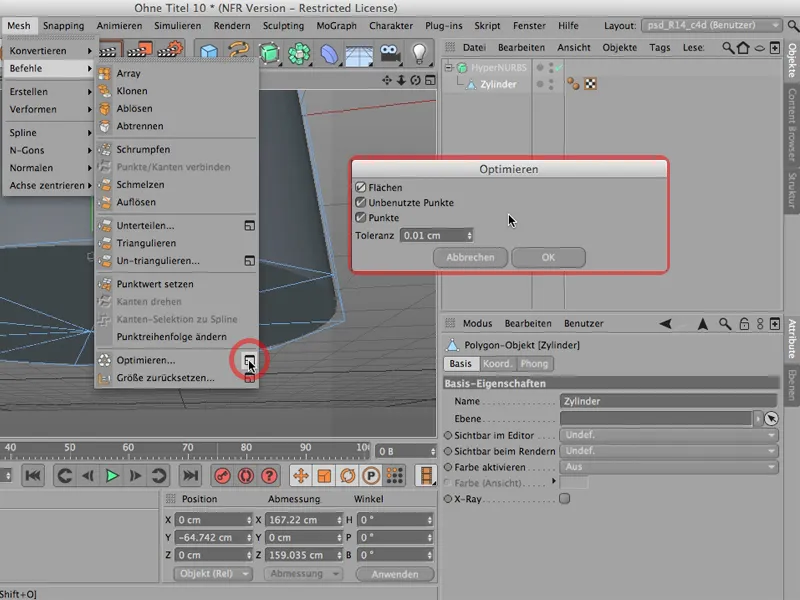Jump to animation end
800x600 pixels.
tap(190, 476)
